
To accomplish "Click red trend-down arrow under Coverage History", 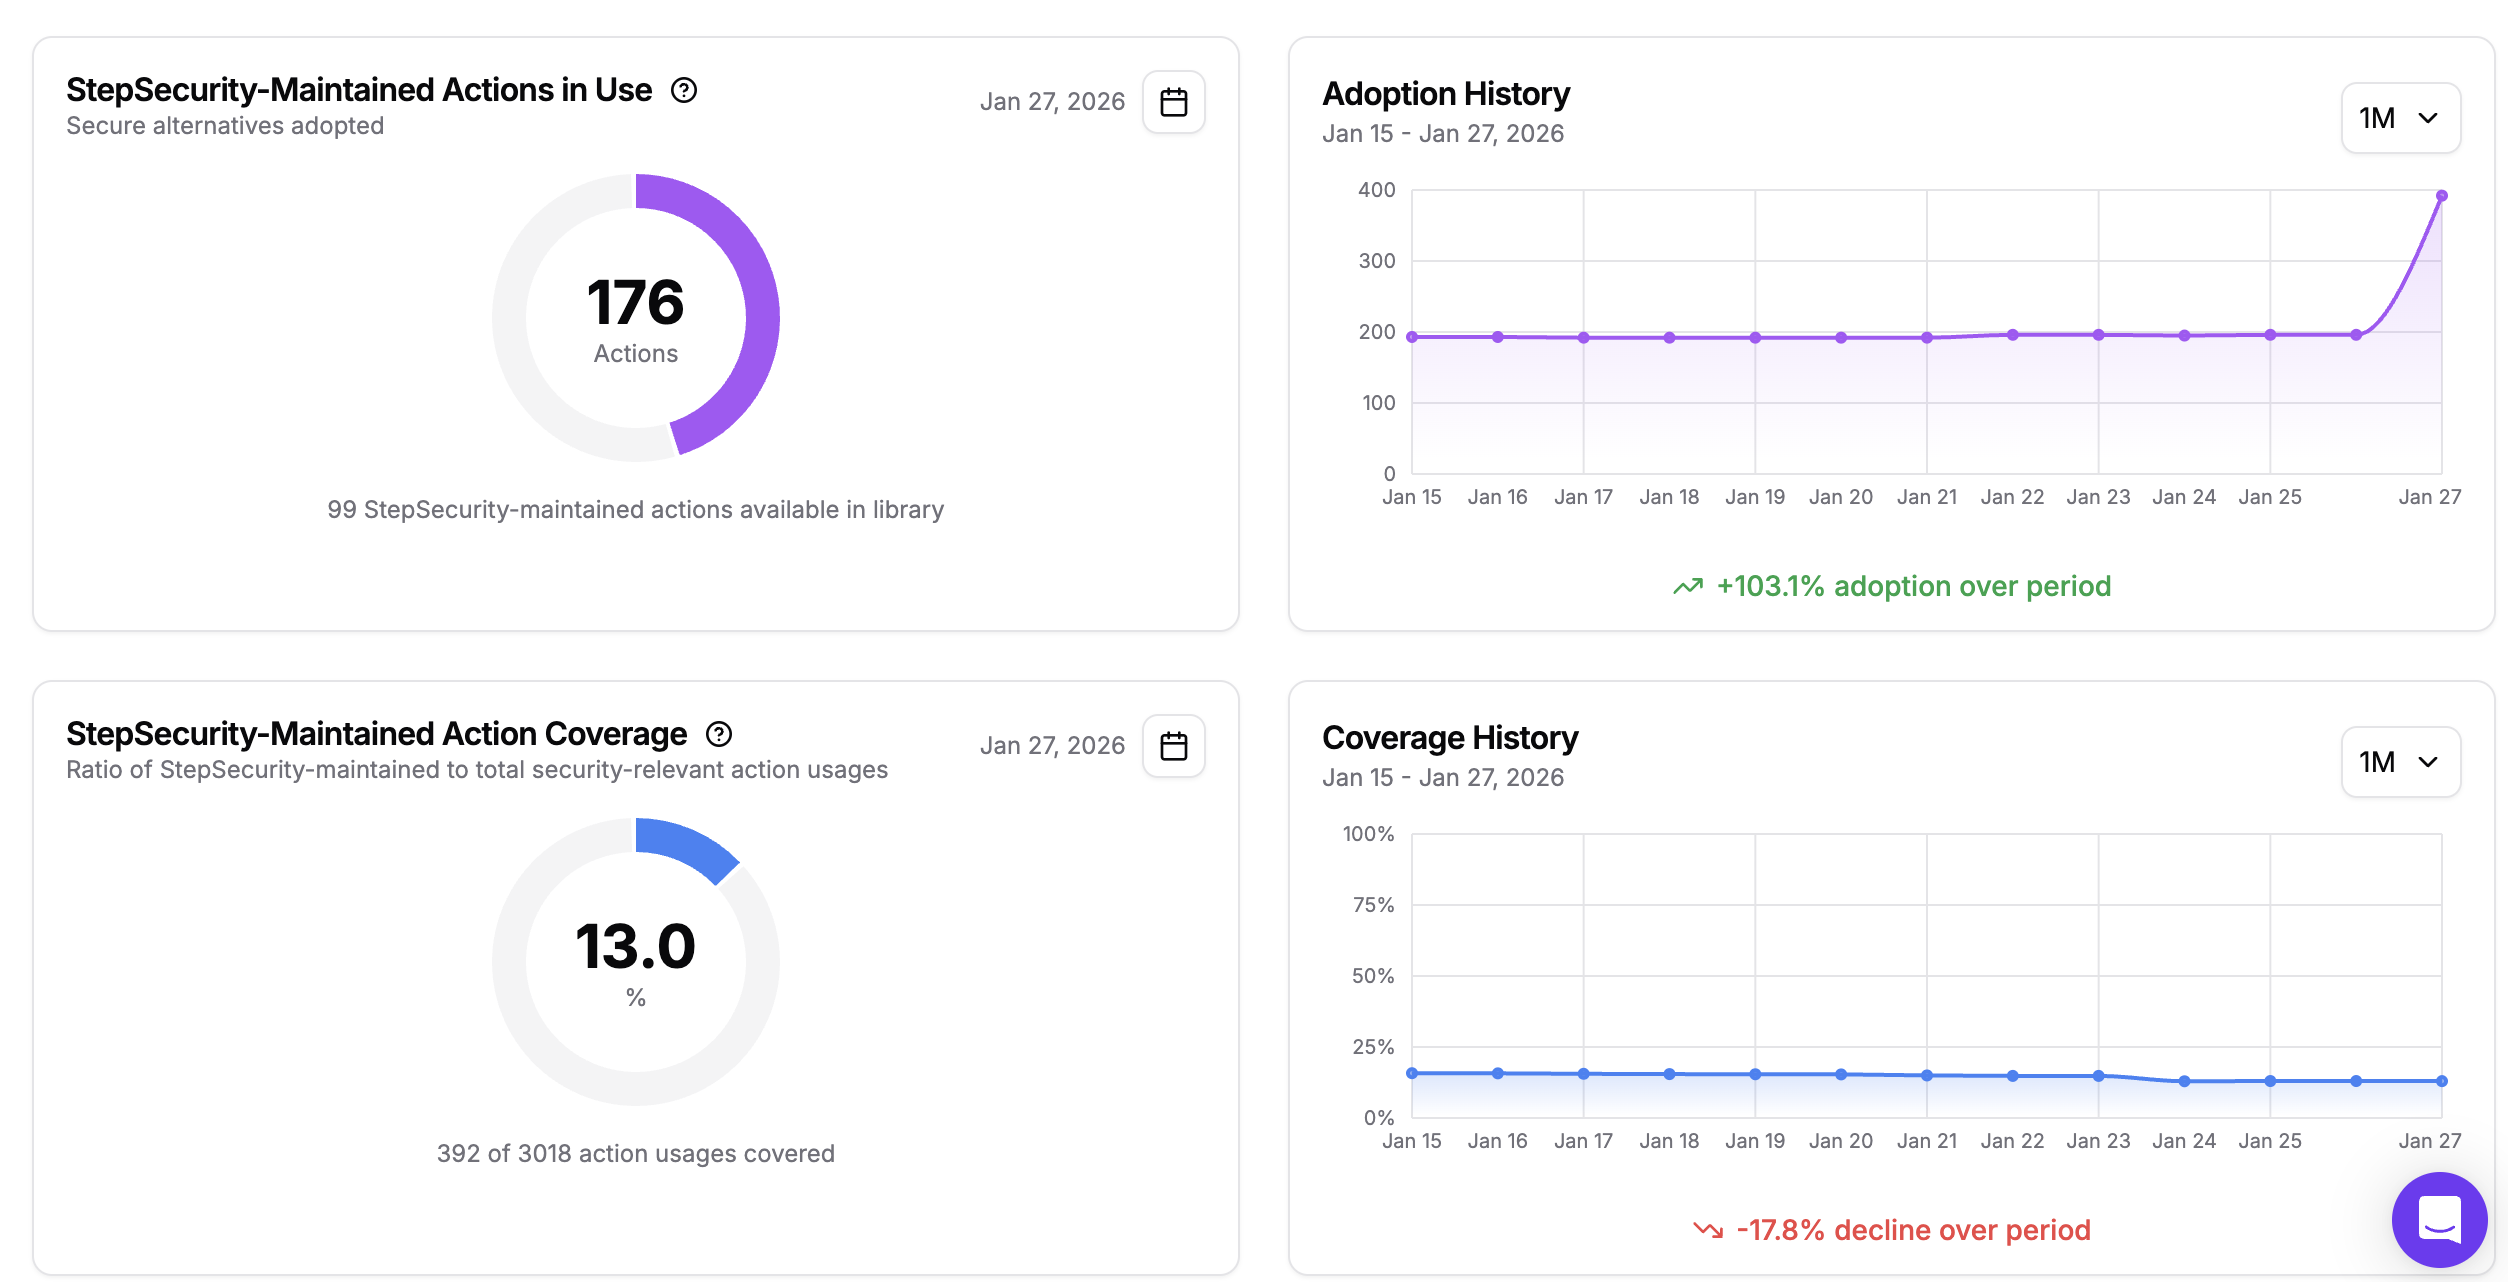I will pos(1708,1230).
